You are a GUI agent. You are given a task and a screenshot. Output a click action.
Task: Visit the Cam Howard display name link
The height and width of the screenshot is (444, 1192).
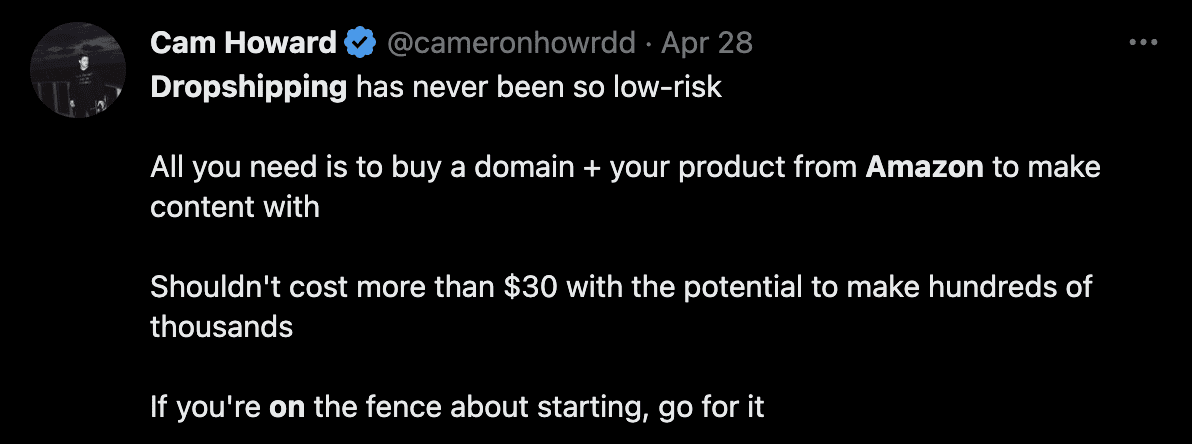243,43
